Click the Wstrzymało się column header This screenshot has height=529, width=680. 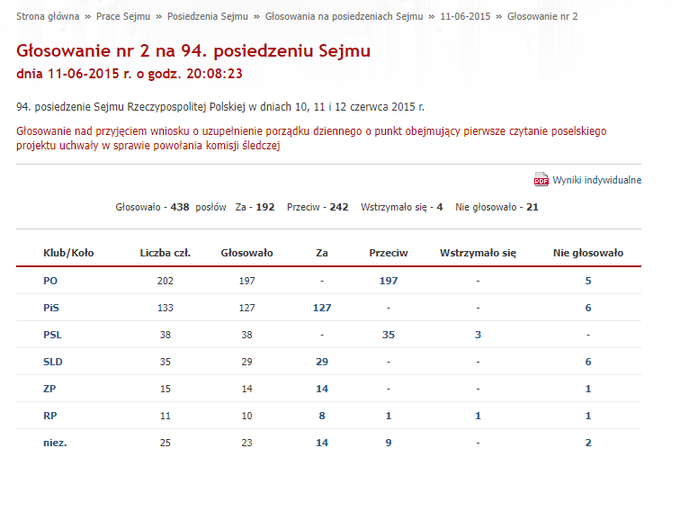coord(478,253)
